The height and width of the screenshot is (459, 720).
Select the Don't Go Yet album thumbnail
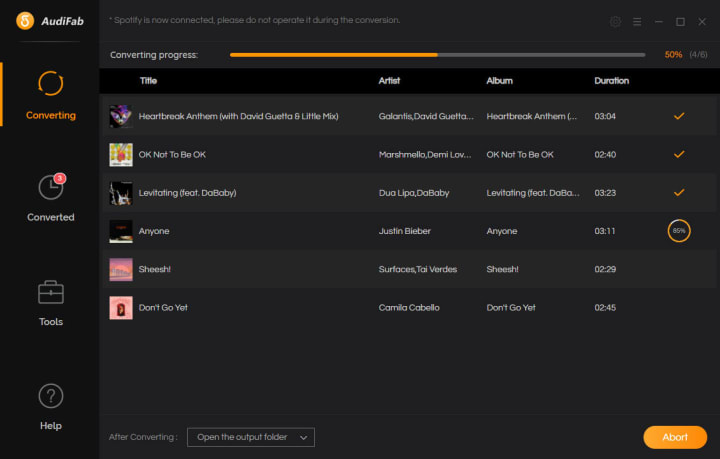[121, 308]
